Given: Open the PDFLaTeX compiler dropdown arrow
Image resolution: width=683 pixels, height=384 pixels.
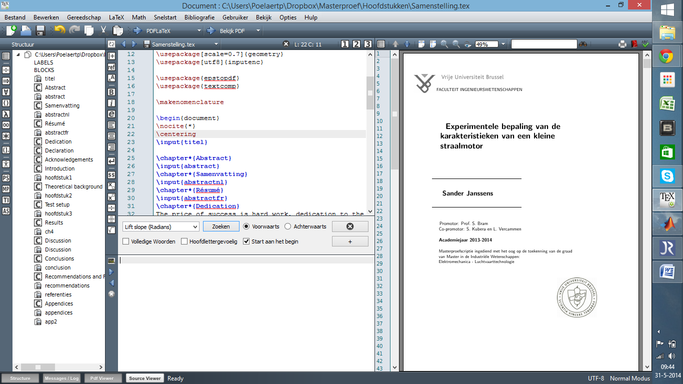Looking at the screenshot, I should pos(199,30).
